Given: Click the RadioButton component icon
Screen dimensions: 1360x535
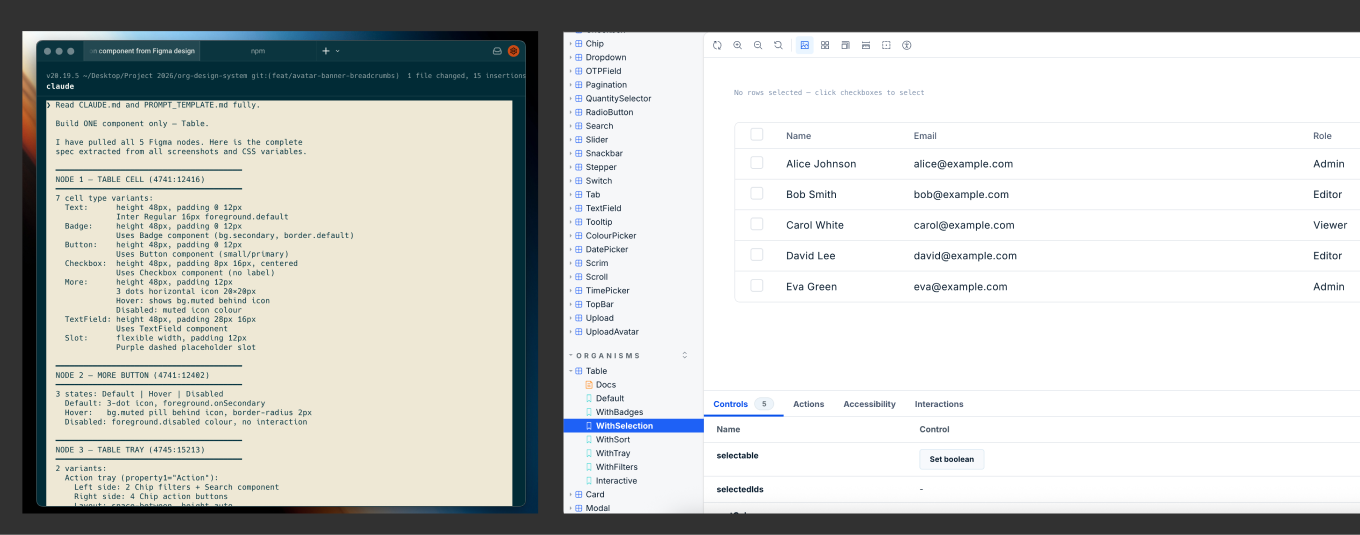Looking at the screenshot, I should tap(579, 112).
